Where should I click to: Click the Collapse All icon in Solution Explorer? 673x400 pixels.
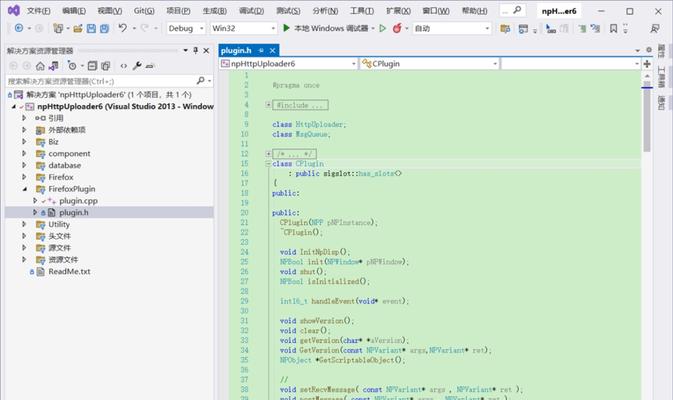pyautogui.click(x=92, y=66)
